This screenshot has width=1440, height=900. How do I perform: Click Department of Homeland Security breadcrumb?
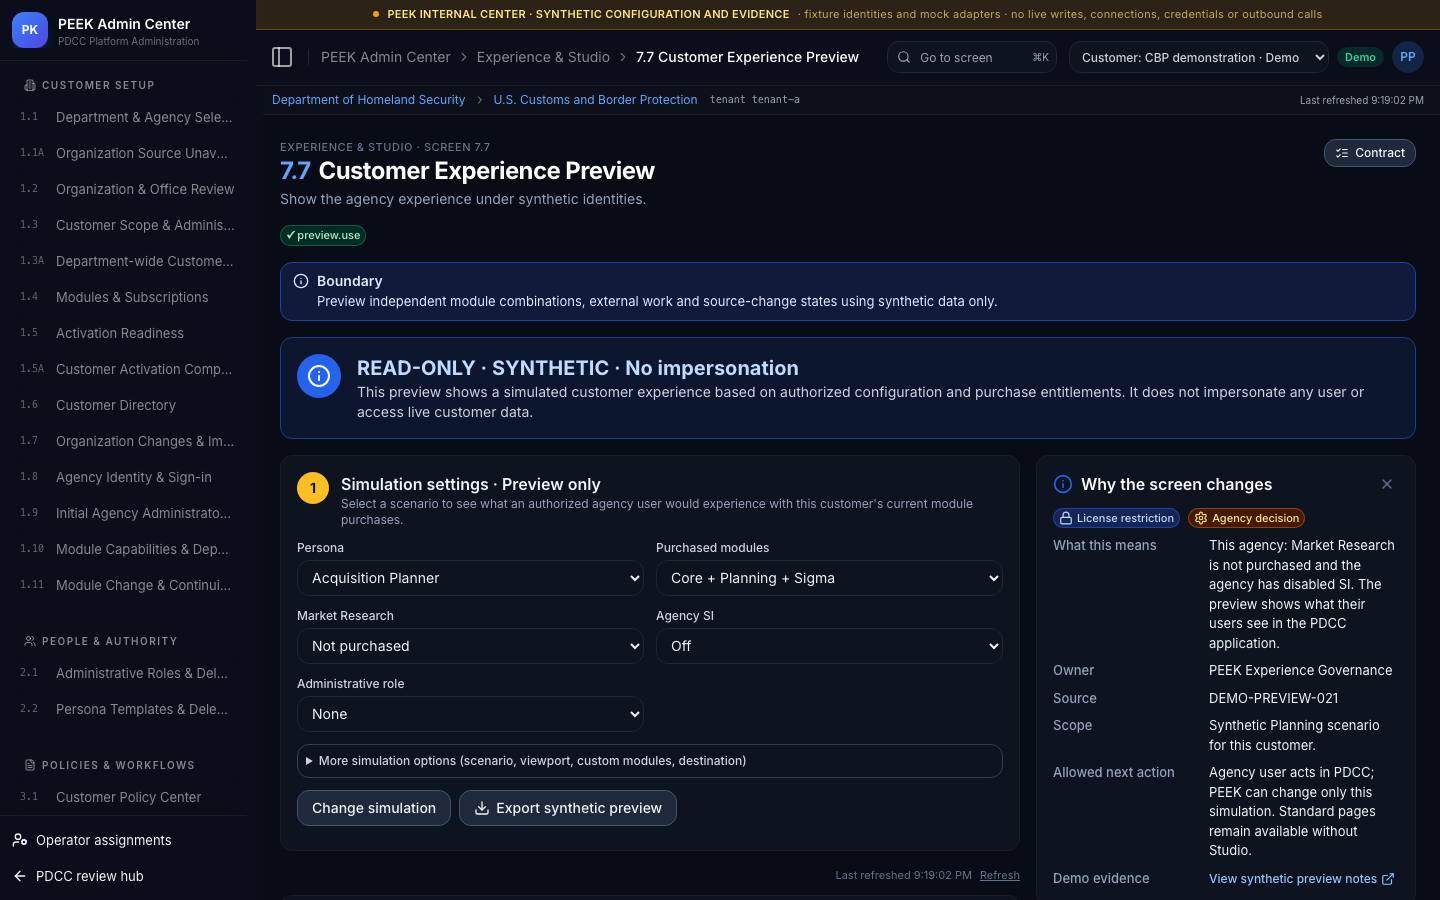click(x=368, y=100)
